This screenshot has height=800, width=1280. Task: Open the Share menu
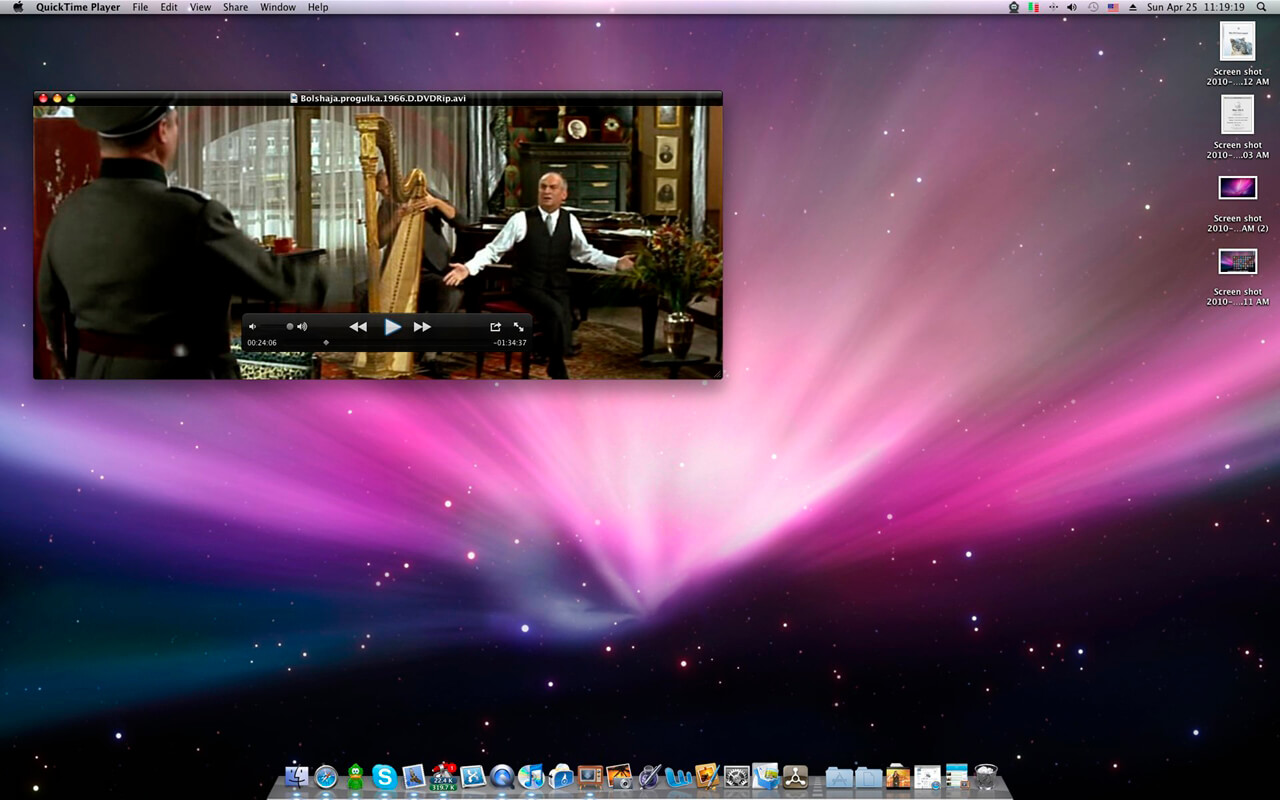[235, 7]
